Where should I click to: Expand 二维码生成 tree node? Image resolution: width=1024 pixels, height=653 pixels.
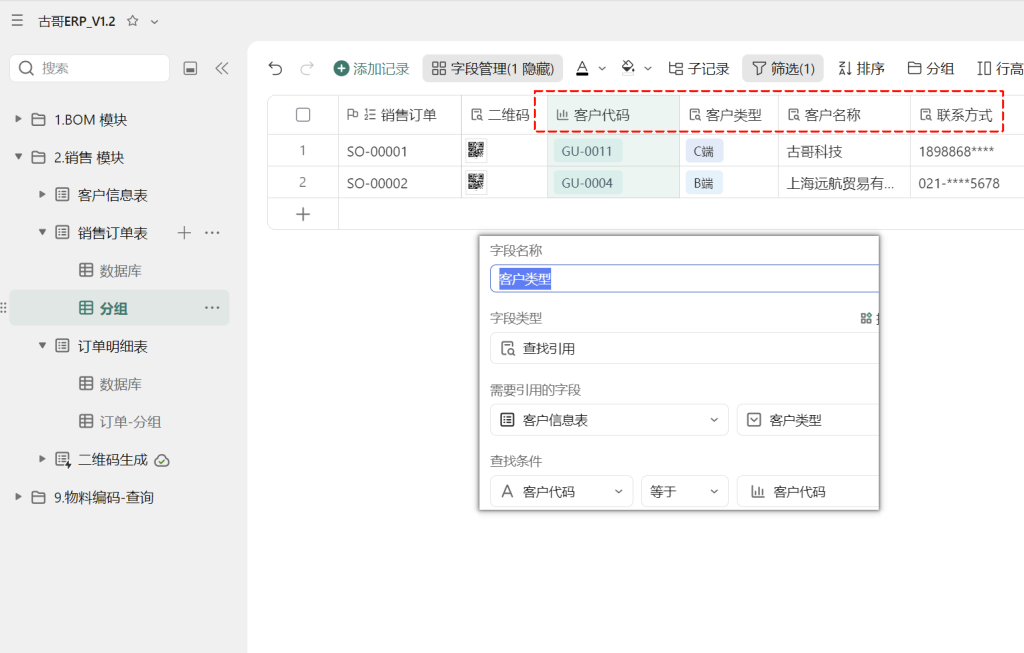click(42, 459)
